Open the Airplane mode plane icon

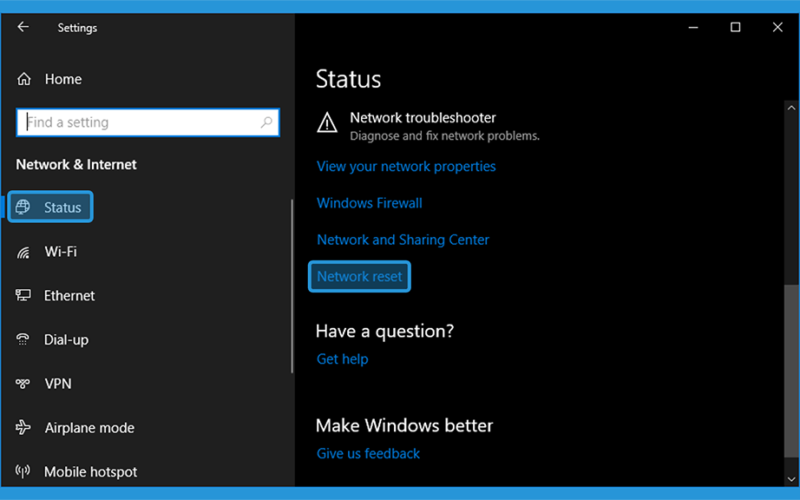coord(23,427)
